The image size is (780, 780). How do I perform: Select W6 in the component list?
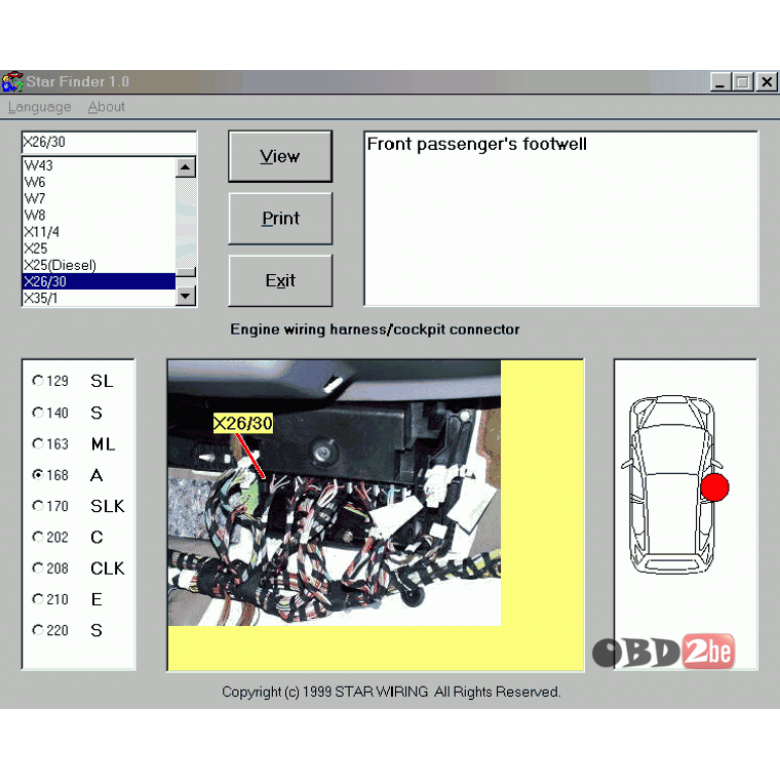99,182
